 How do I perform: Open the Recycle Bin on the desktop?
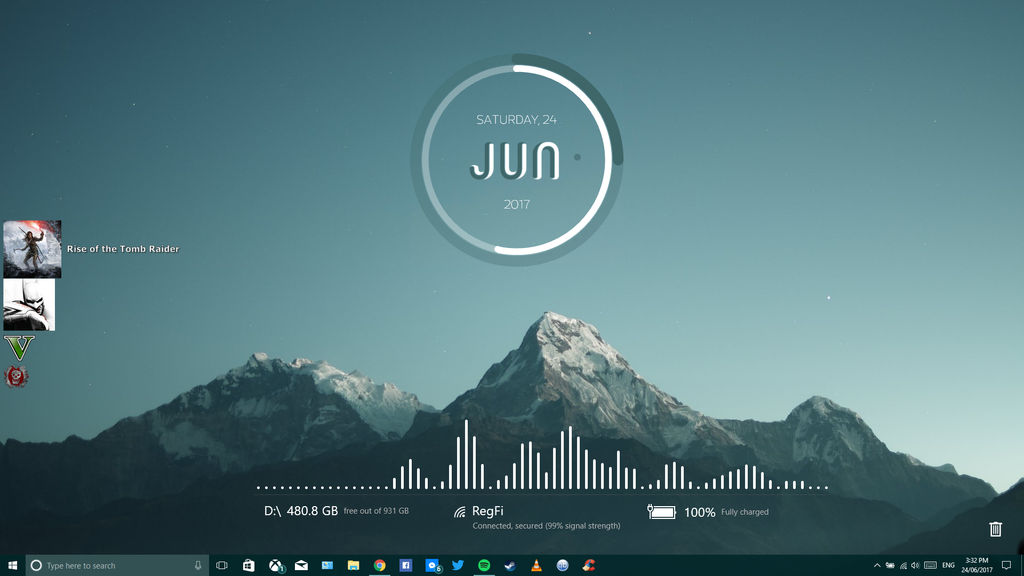[x=995, y=528]
